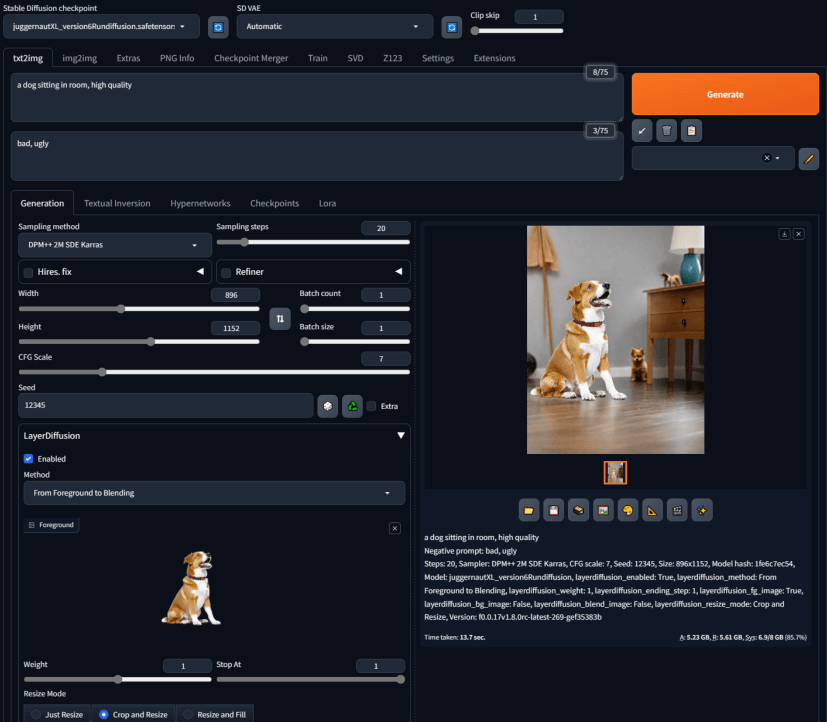Screen dimensions: 827x722
Task: Adjust the Sampling steps slider
Action: pyautogui.click(x=313, y=242)
